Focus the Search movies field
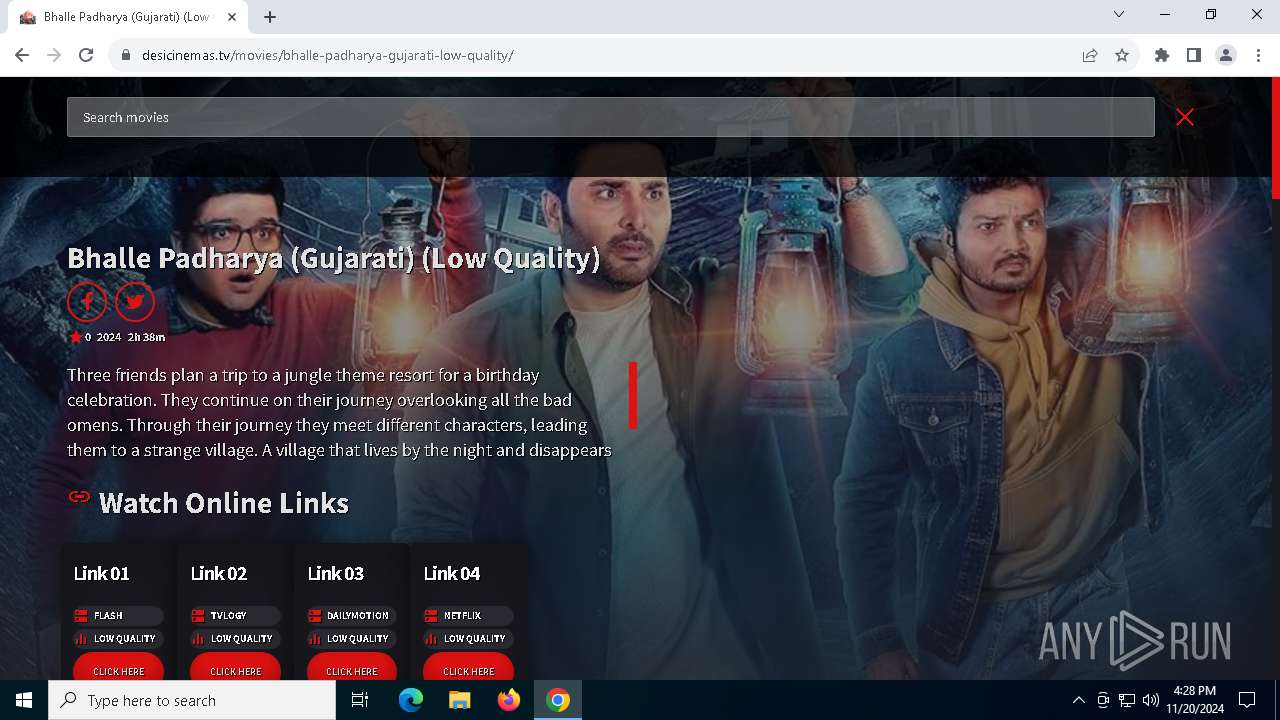Viewport: 1280px width, 720px height. pos(610,117)
